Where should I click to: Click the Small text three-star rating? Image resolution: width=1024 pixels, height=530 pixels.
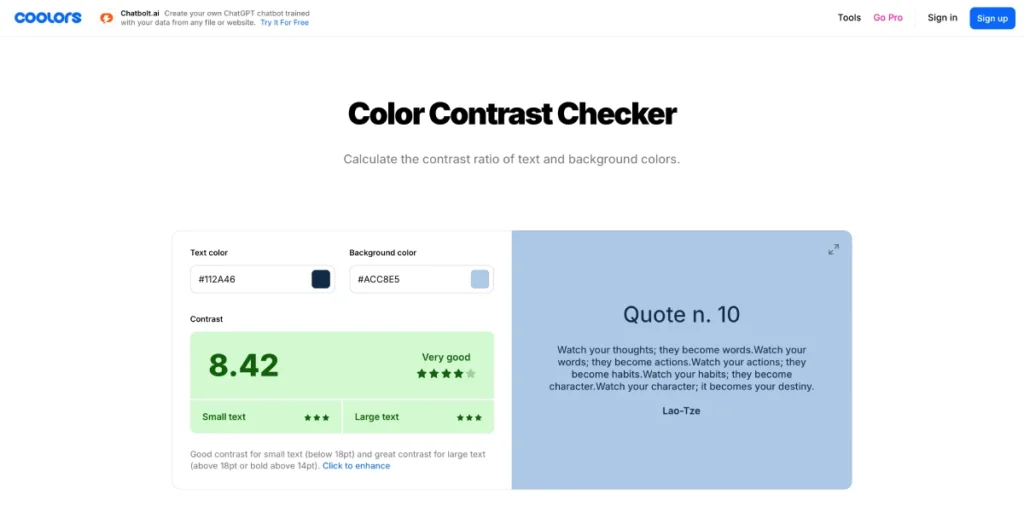317,418
